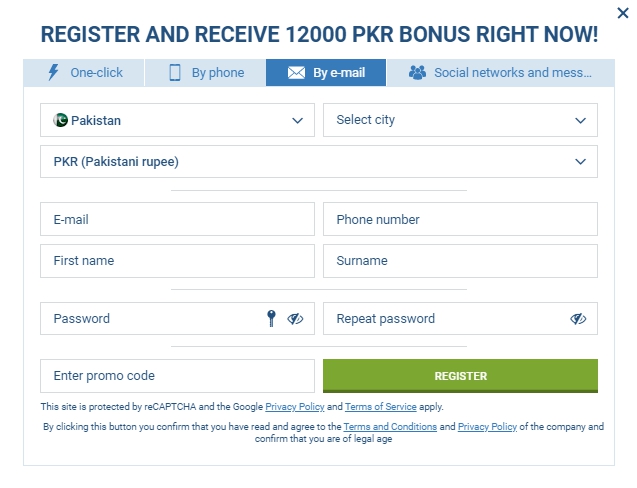The image size is (637, 488).
Task: Click the lightning bolt One-click icon
Action: (x=53, y=72)
